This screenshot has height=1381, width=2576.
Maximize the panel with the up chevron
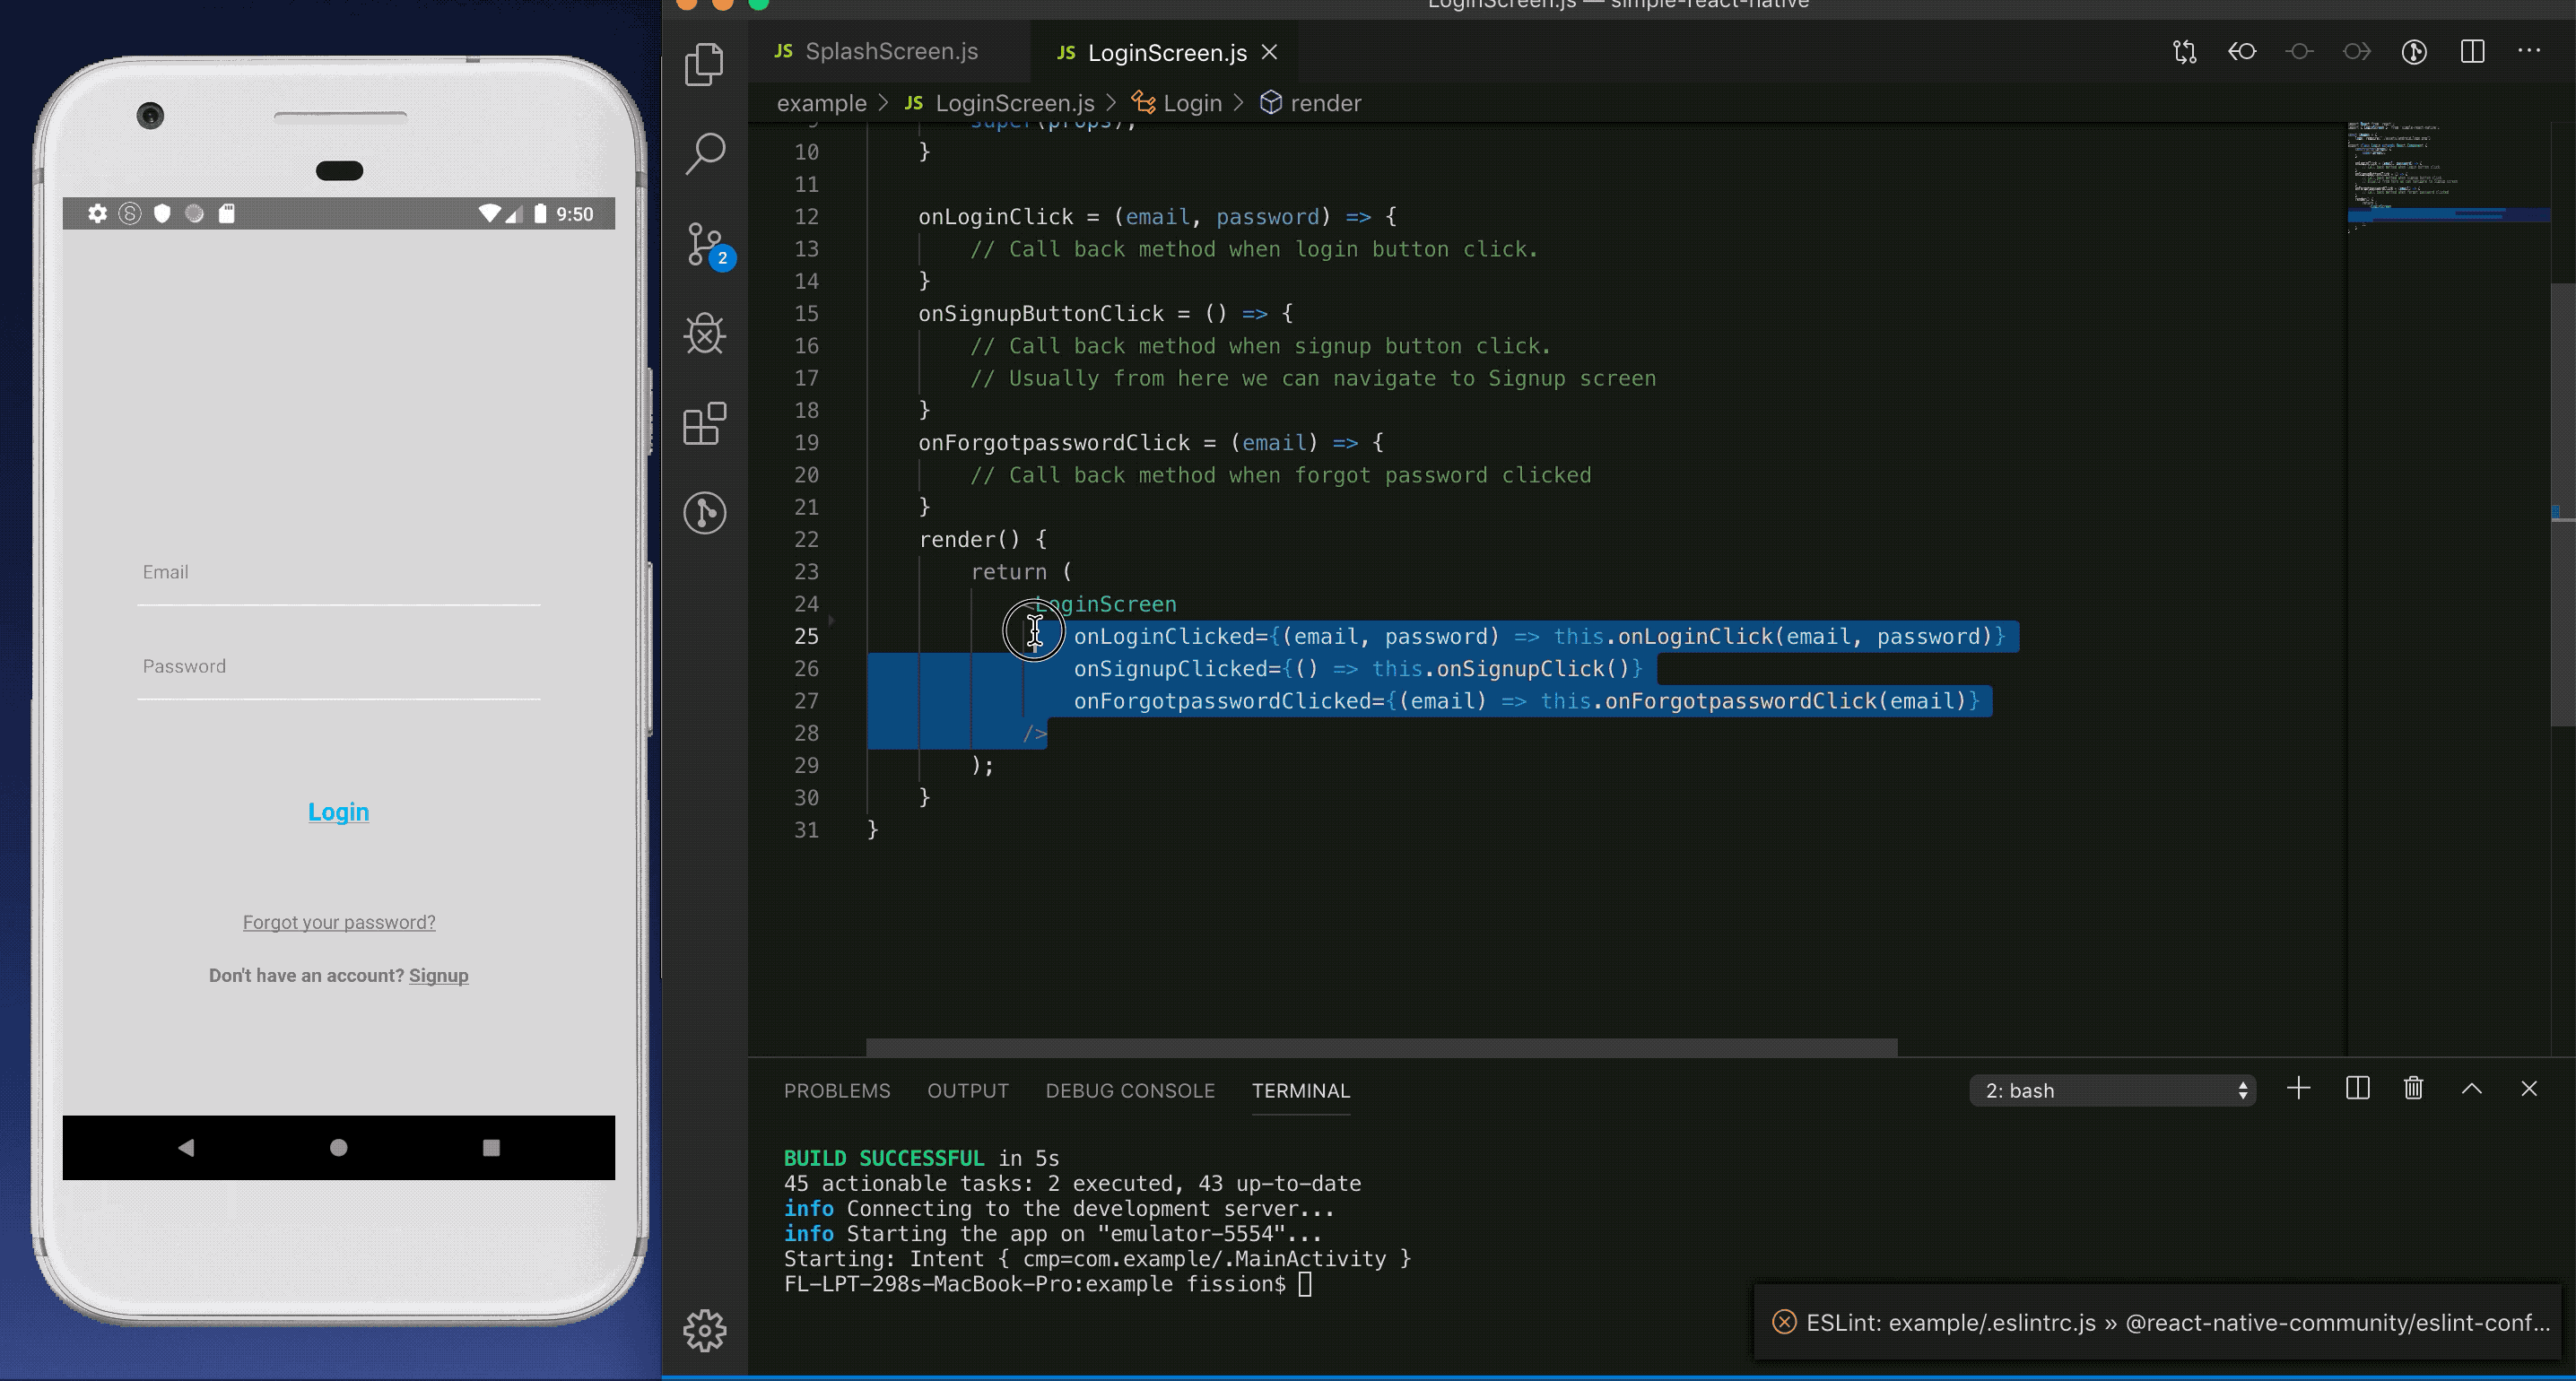coord(2471,1088)
